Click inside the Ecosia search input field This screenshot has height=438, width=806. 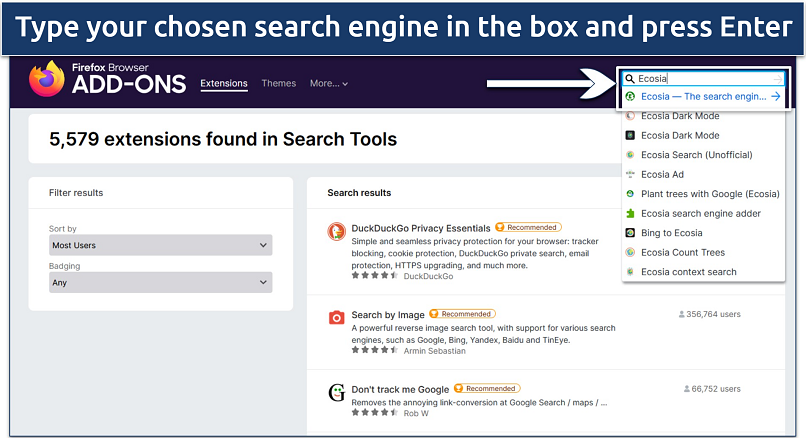pyautogui.click(x=700, y=78)
